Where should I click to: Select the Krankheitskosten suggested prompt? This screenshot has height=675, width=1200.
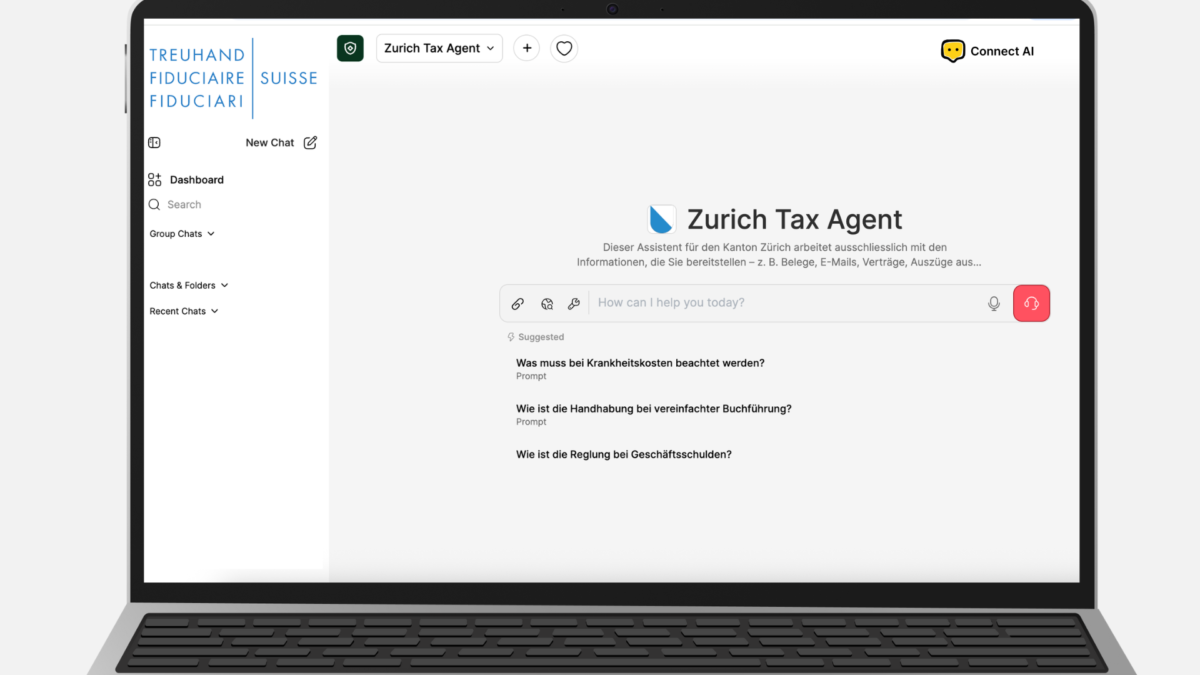tap(640, 363)
